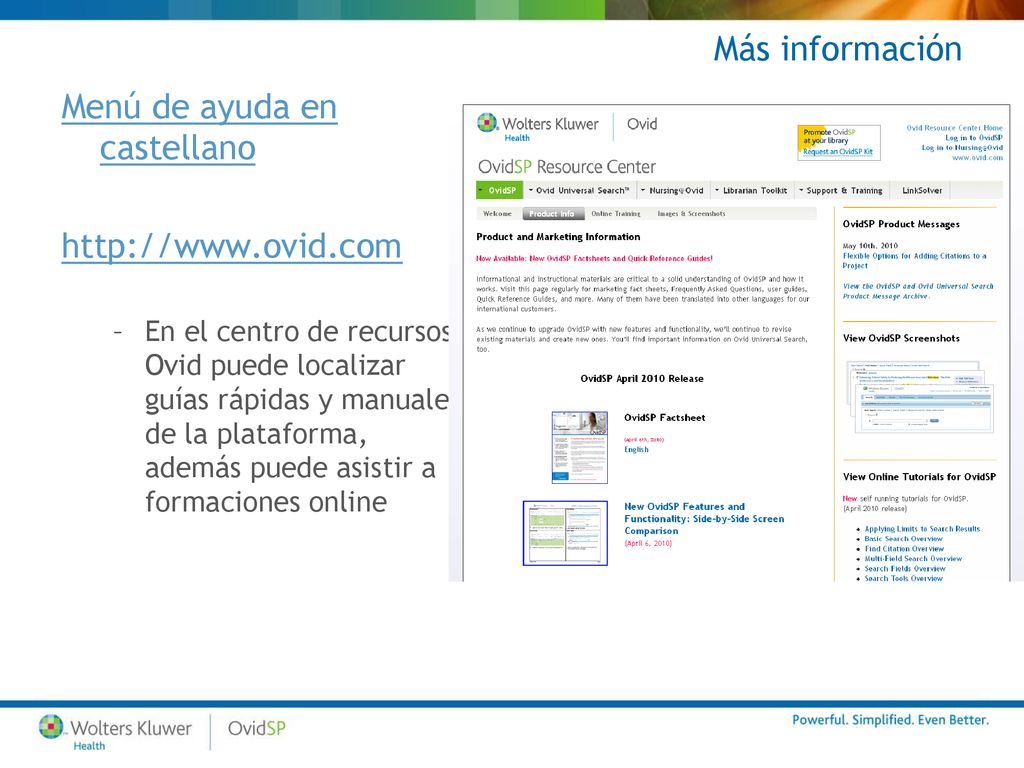Switch to the Online Training tab
This screenshot has width=1024, height=768.
pos(616,214)
